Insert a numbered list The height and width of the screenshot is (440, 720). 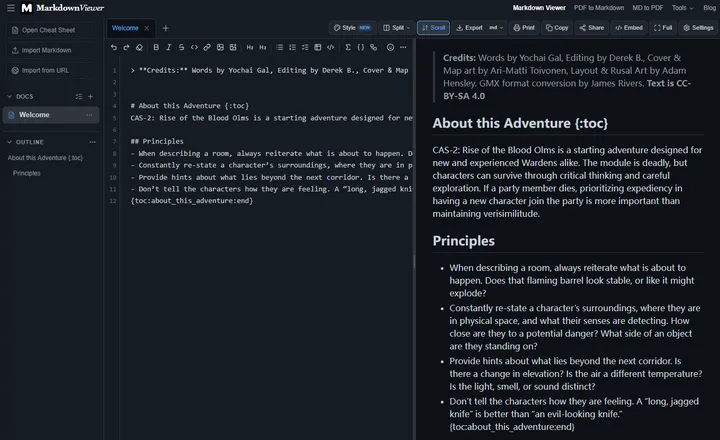(x=292, y=47)
